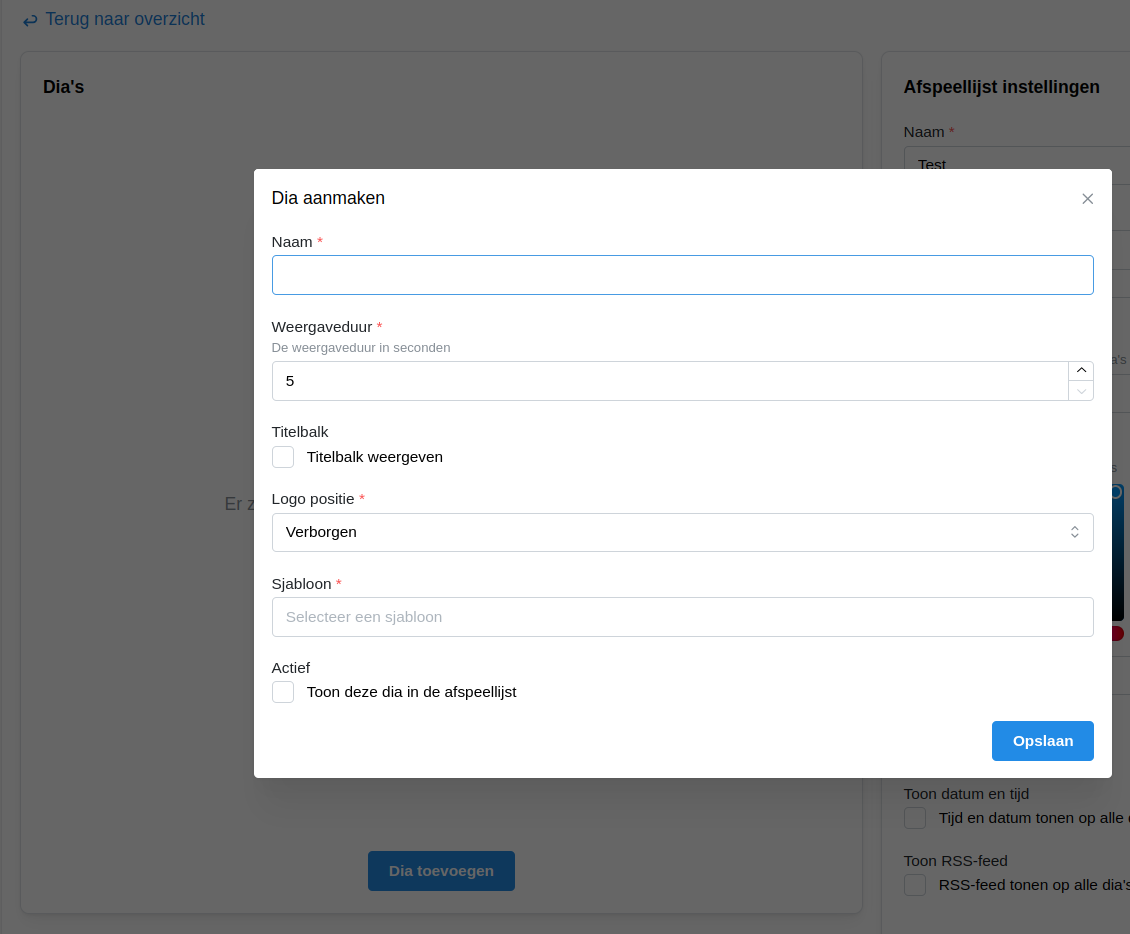Select the red color swatch
The width and height of the screenshot is (1130, 934).
click(1117, 633)
